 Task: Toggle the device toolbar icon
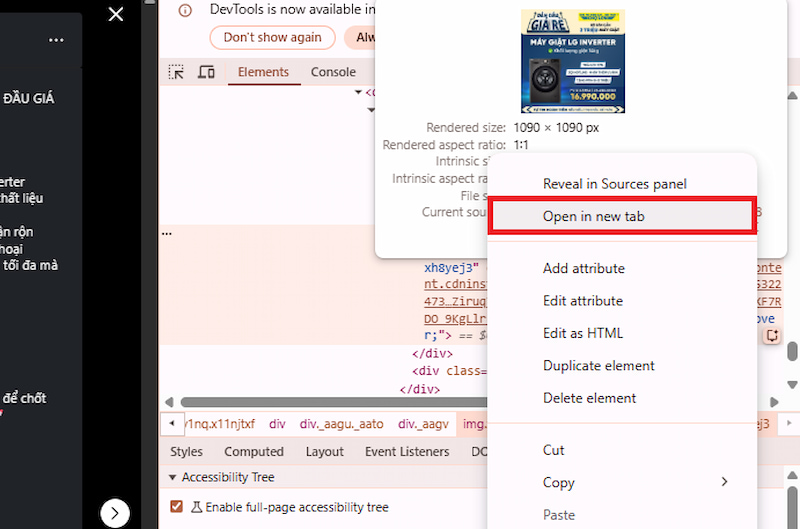coord(206,72)
